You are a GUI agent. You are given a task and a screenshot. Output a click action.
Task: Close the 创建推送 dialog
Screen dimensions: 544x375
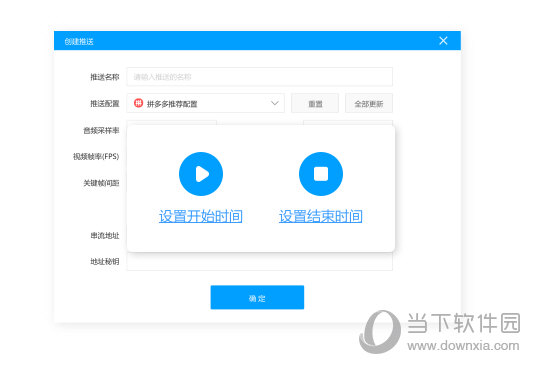pos(443,41)
